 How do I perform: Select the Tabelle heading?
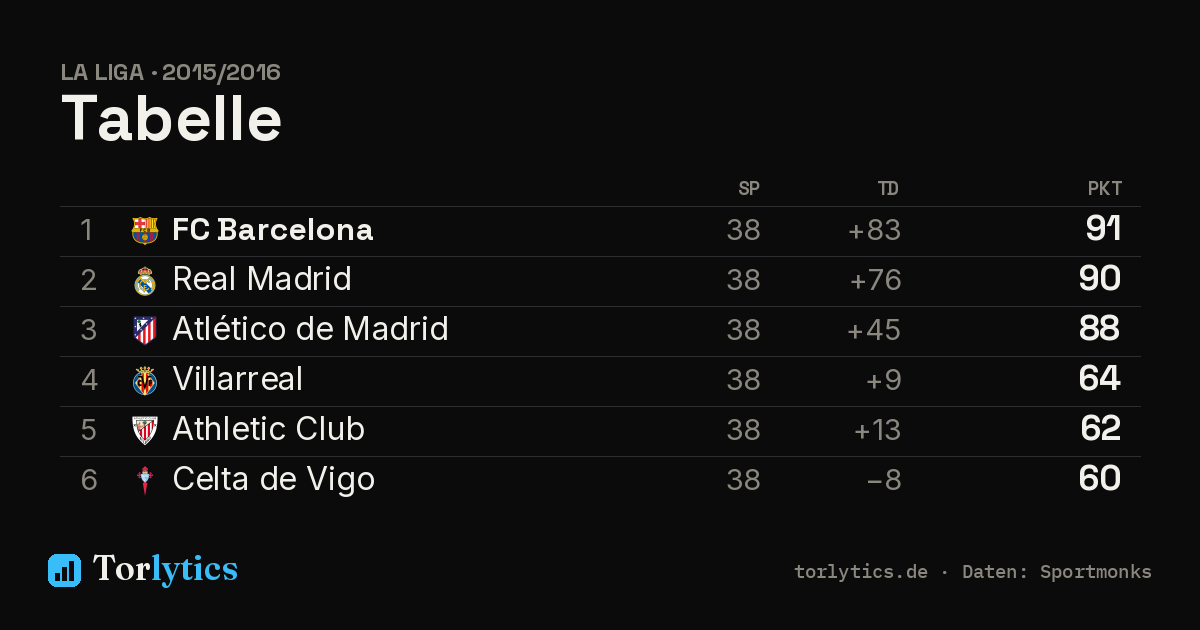(x=172, y=119)
